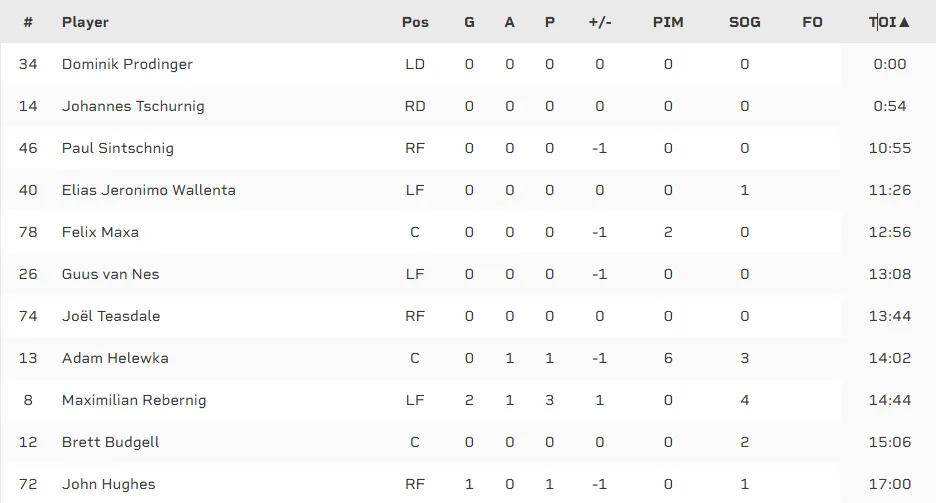Open player Maximilian Rebernig

click(134, 400)
